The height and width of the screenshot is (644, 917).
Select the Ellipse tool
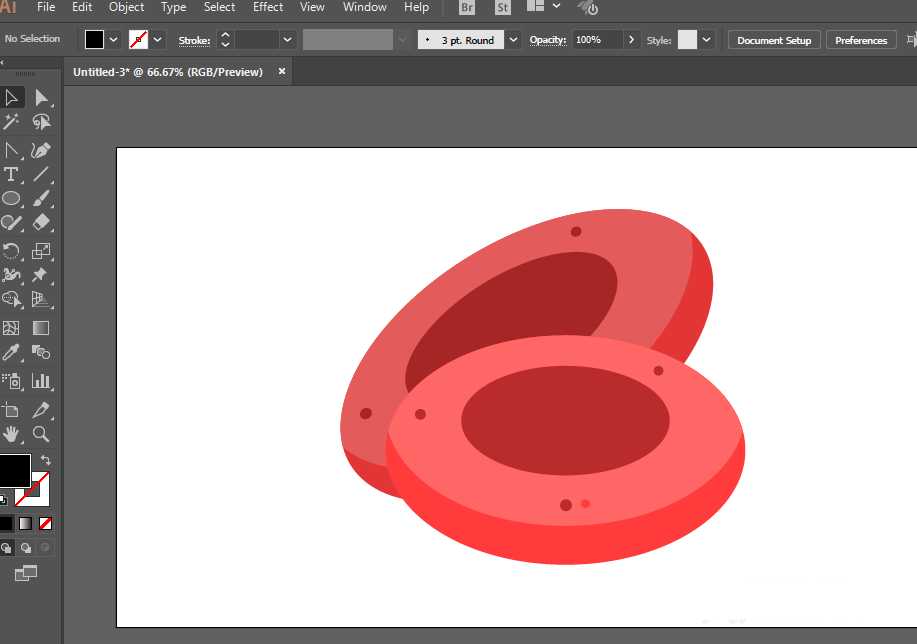click(x=12, y=198)
